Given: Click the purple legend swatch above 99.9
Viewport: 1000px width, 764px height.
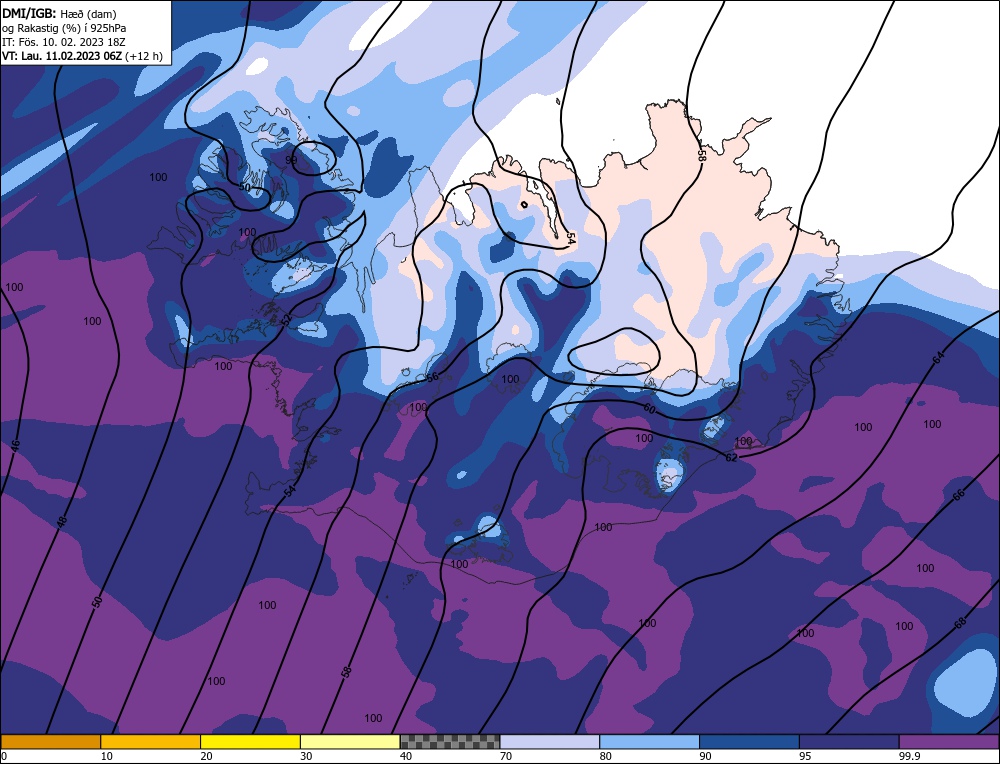Looking at the screenshot, I should [949, 742].
